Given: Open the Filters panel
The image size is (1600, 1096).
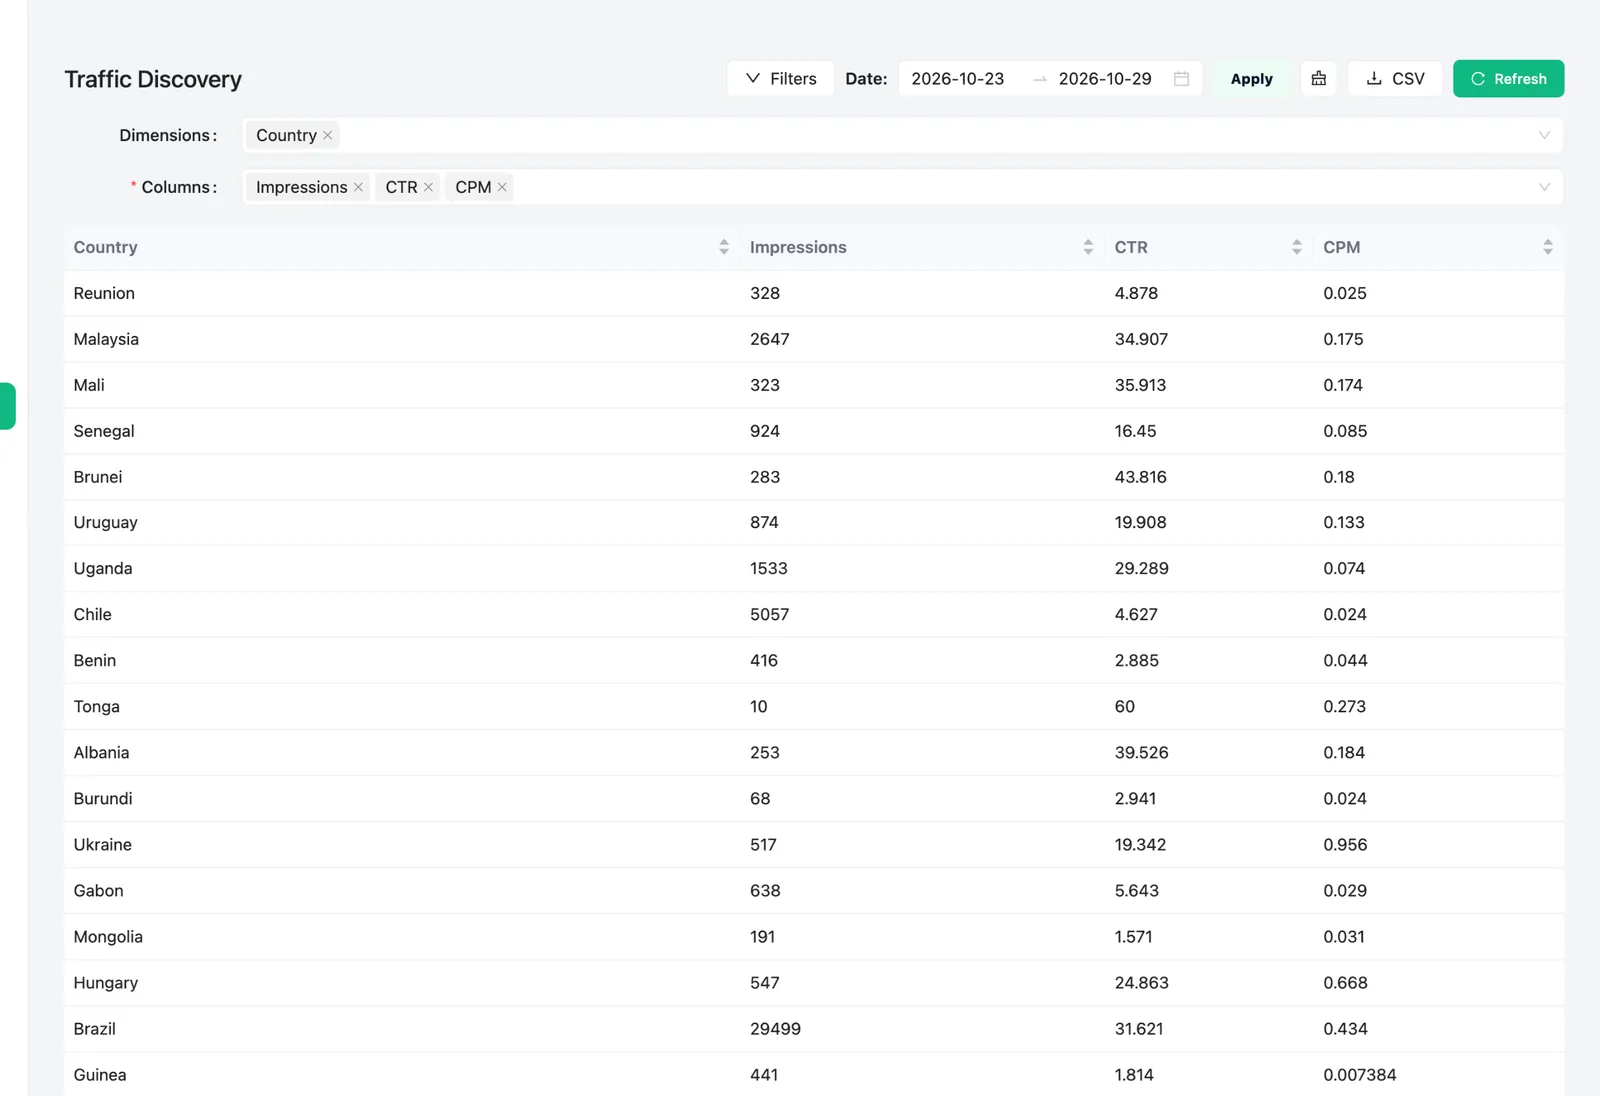Looking at the screenshot, I should [780, 79].
